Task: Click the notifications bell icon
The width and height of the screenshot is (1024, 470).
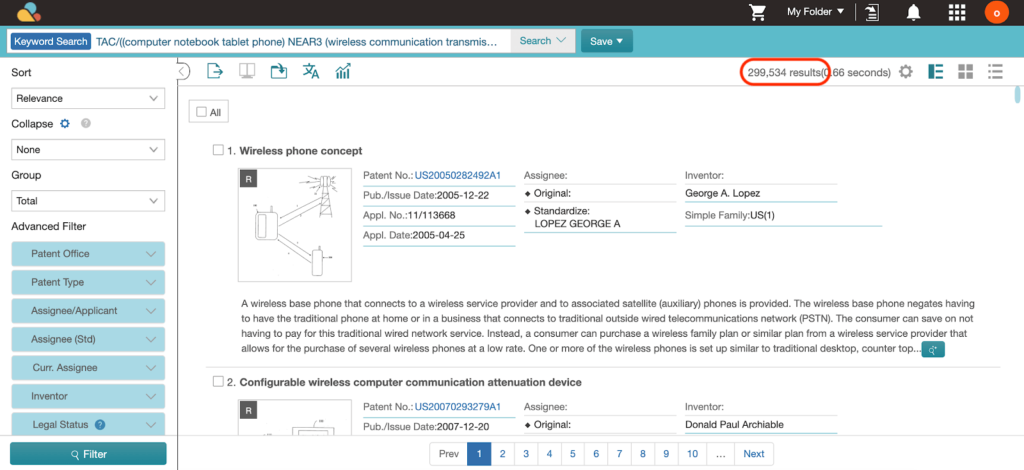Action: [914, 12]
